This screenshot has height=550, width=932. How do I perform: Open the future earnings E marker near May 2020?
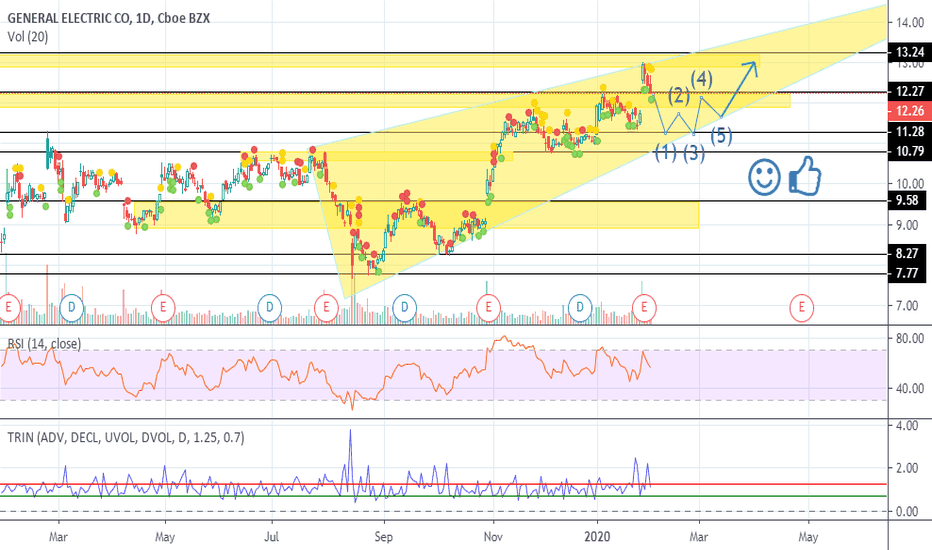[x=801, y=308]
